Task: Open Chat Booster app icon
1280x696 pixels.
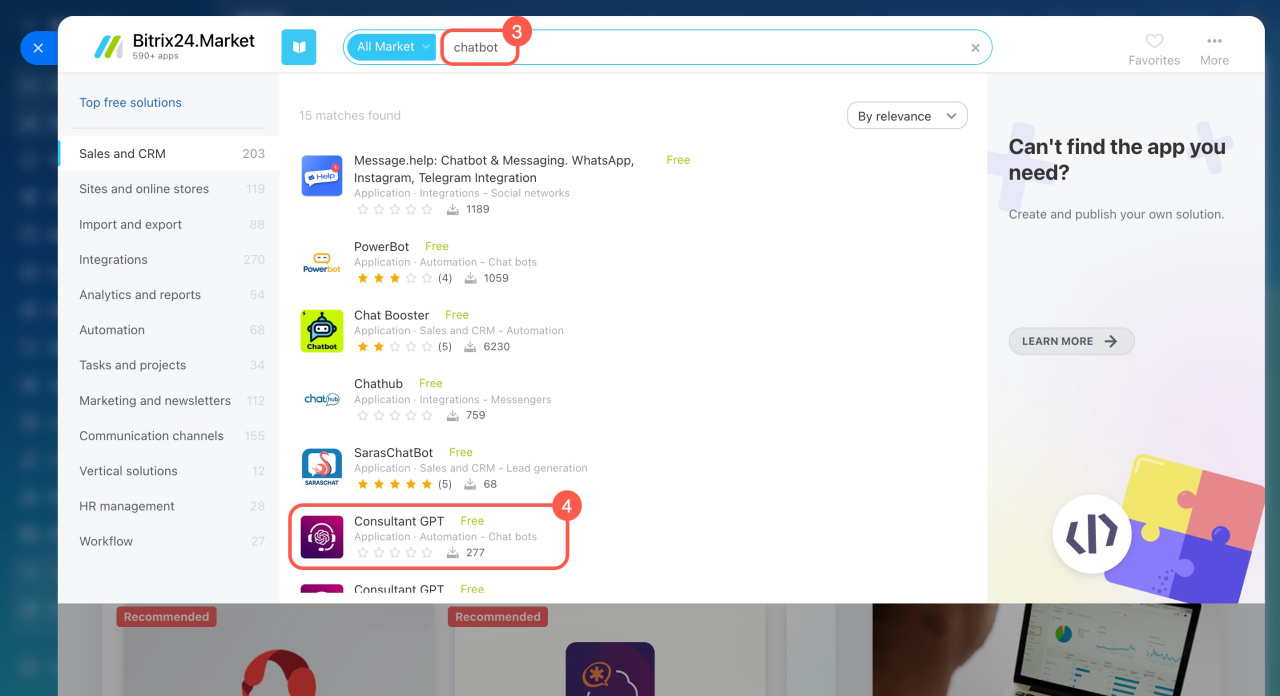Action: click(322, 331)
